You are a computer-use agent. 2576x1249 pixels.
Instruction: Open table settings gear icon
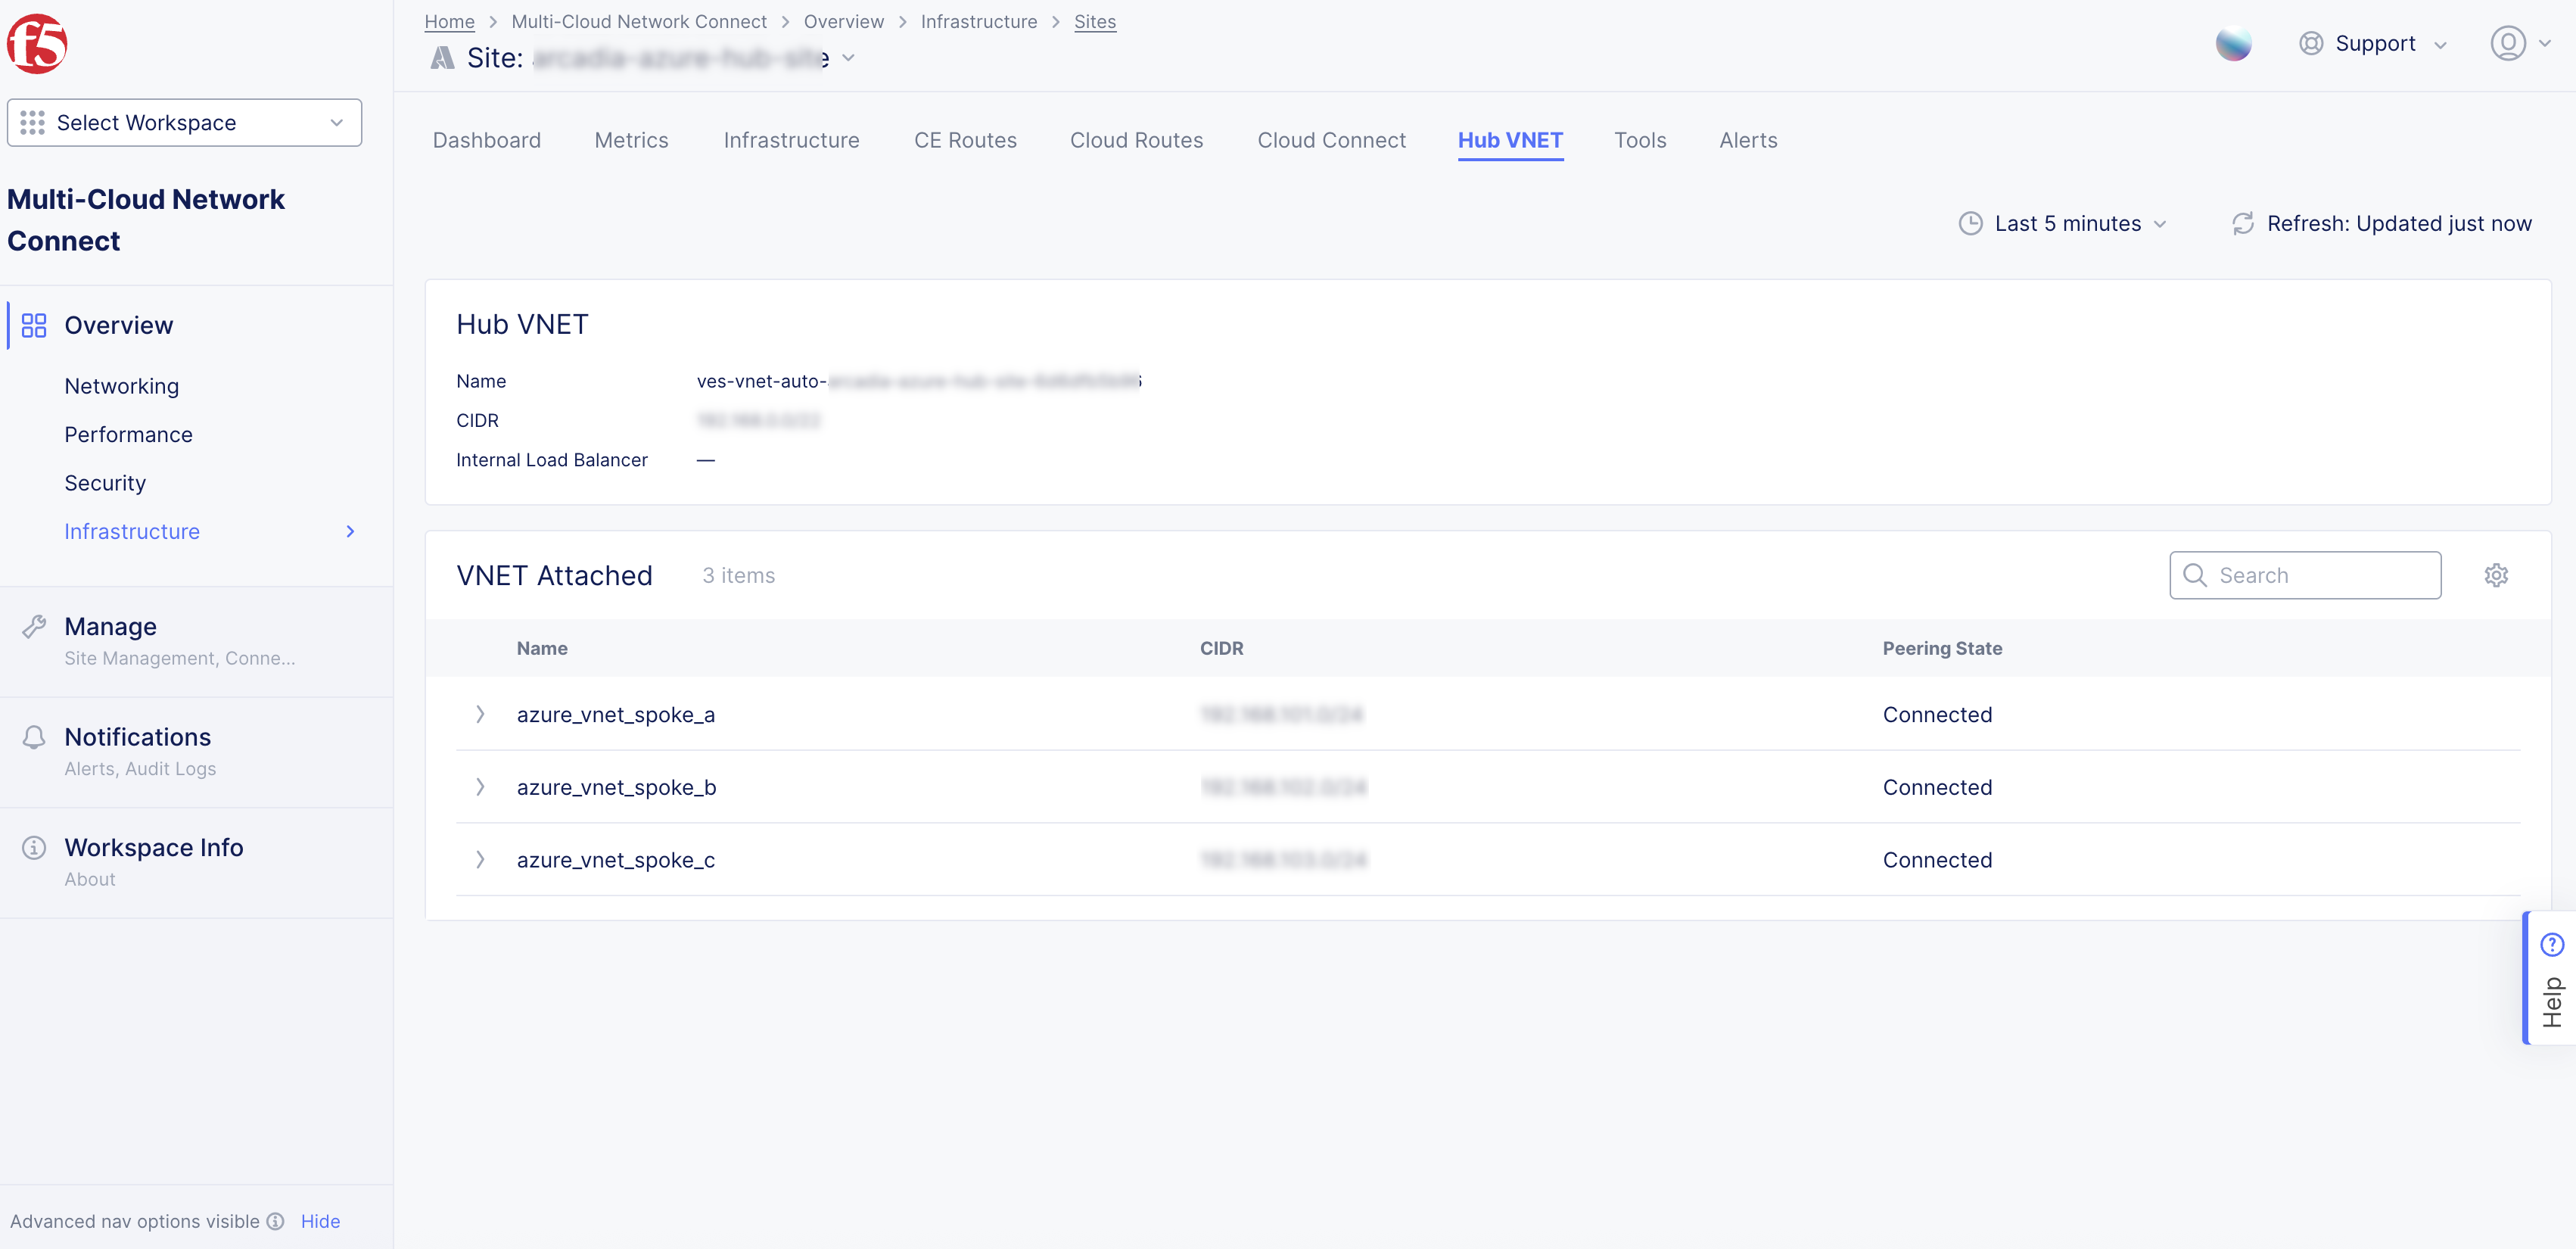(x=2495, y=575)
